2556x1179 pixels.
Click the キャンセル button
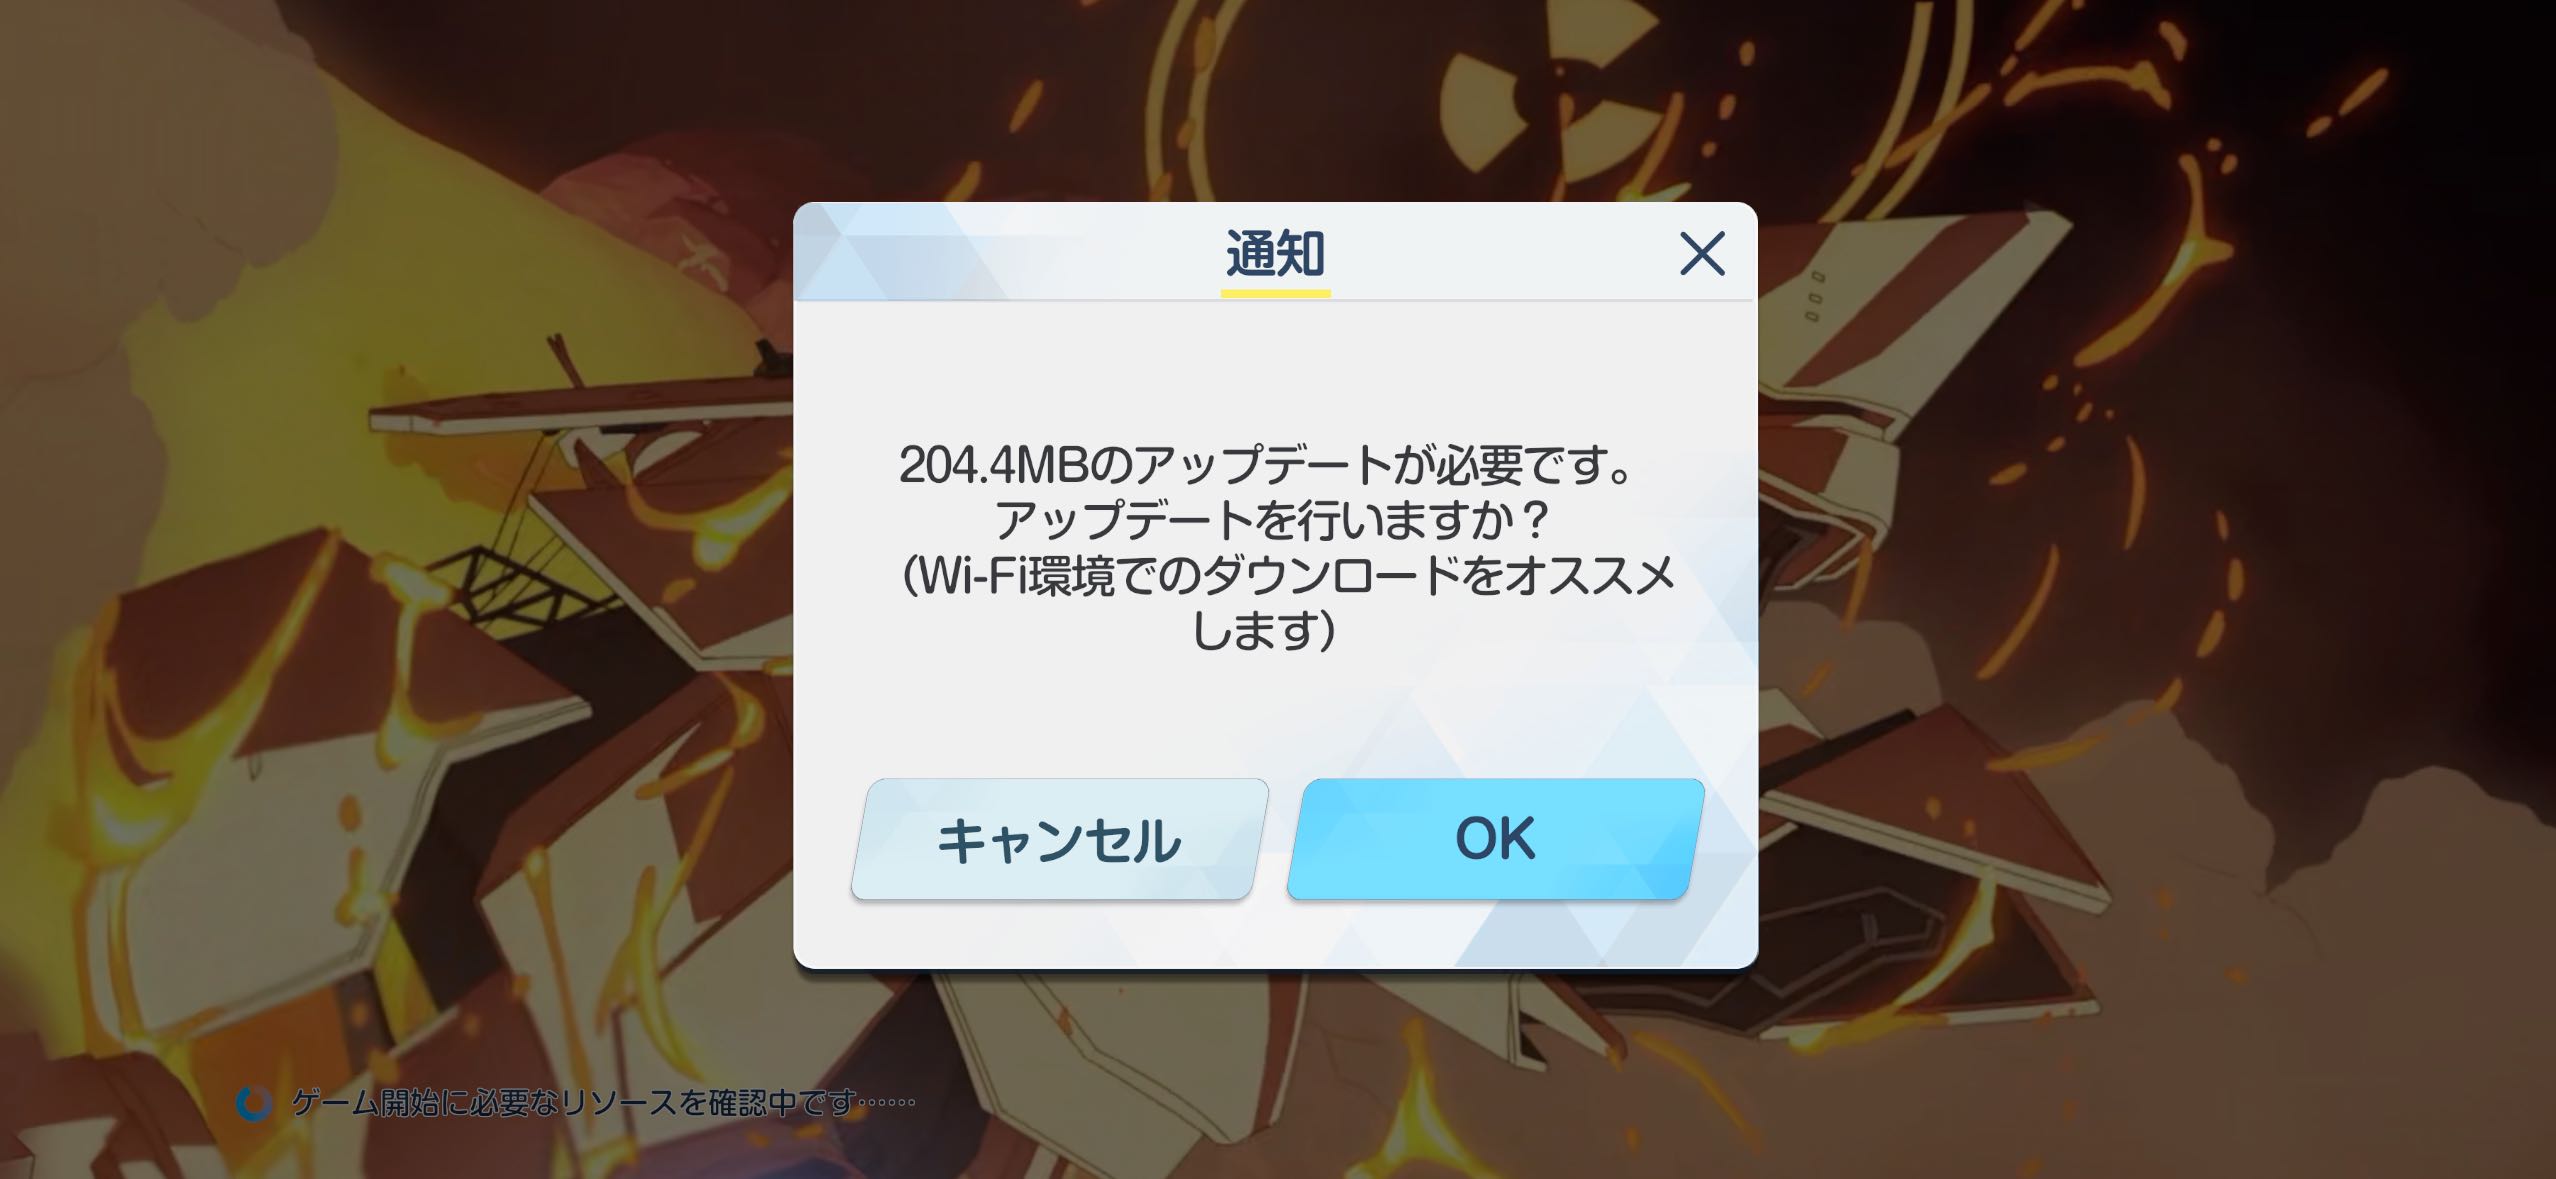[1060, 839]
